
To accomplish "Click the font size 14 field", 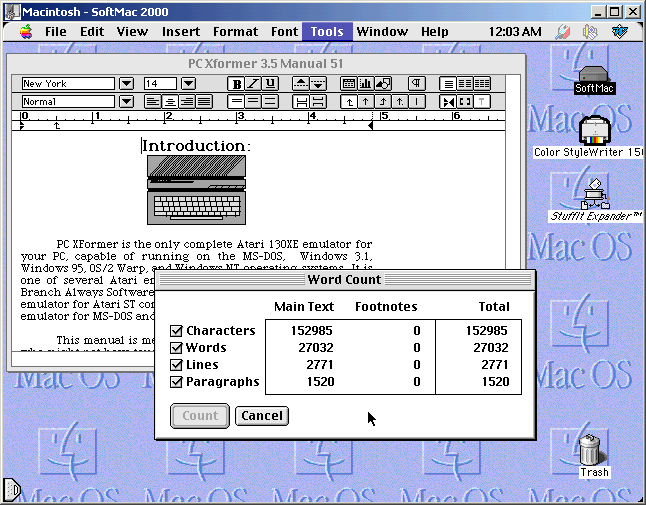I will point(160,84).
